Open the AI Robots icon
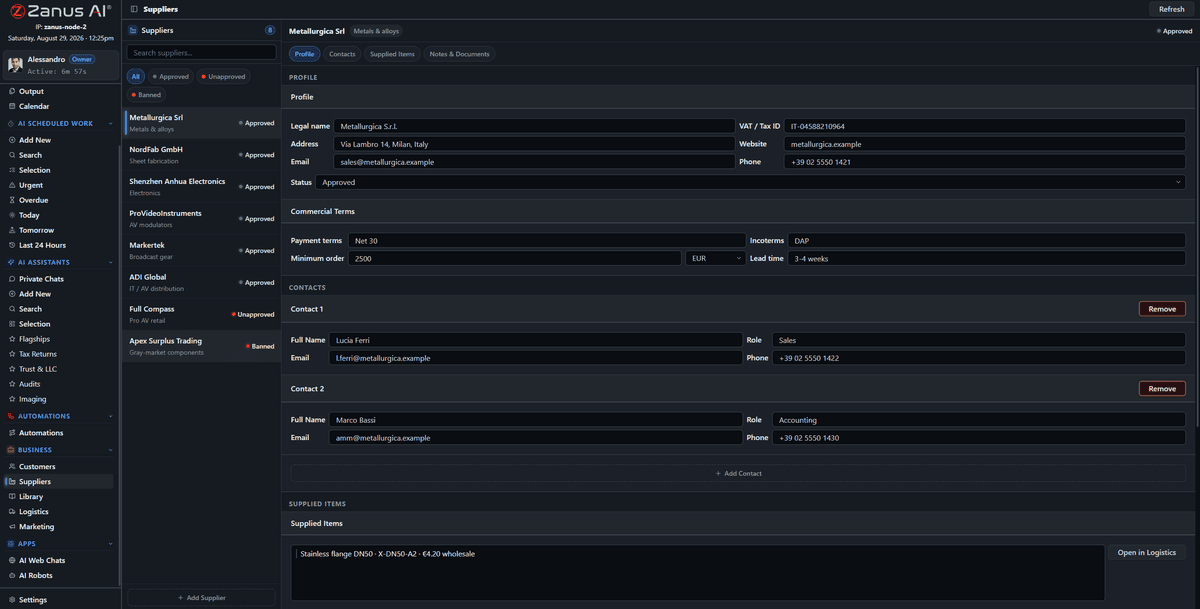Image resolution: width=1200 pixels, height=609 pixels. click(x=12, y=576)
